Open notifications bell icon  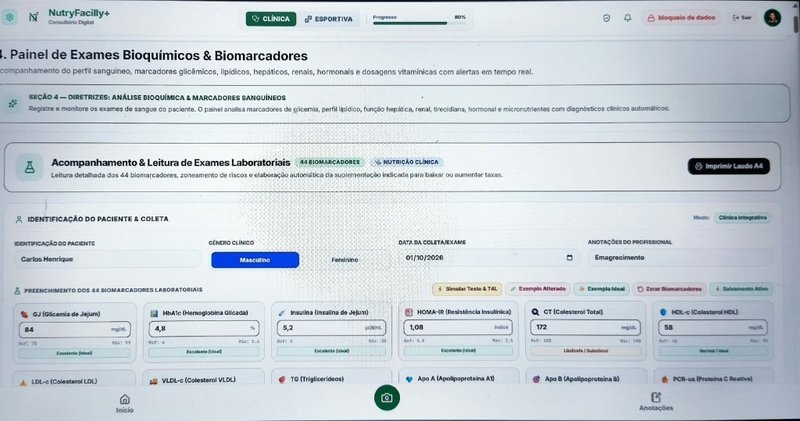[628, 18]
